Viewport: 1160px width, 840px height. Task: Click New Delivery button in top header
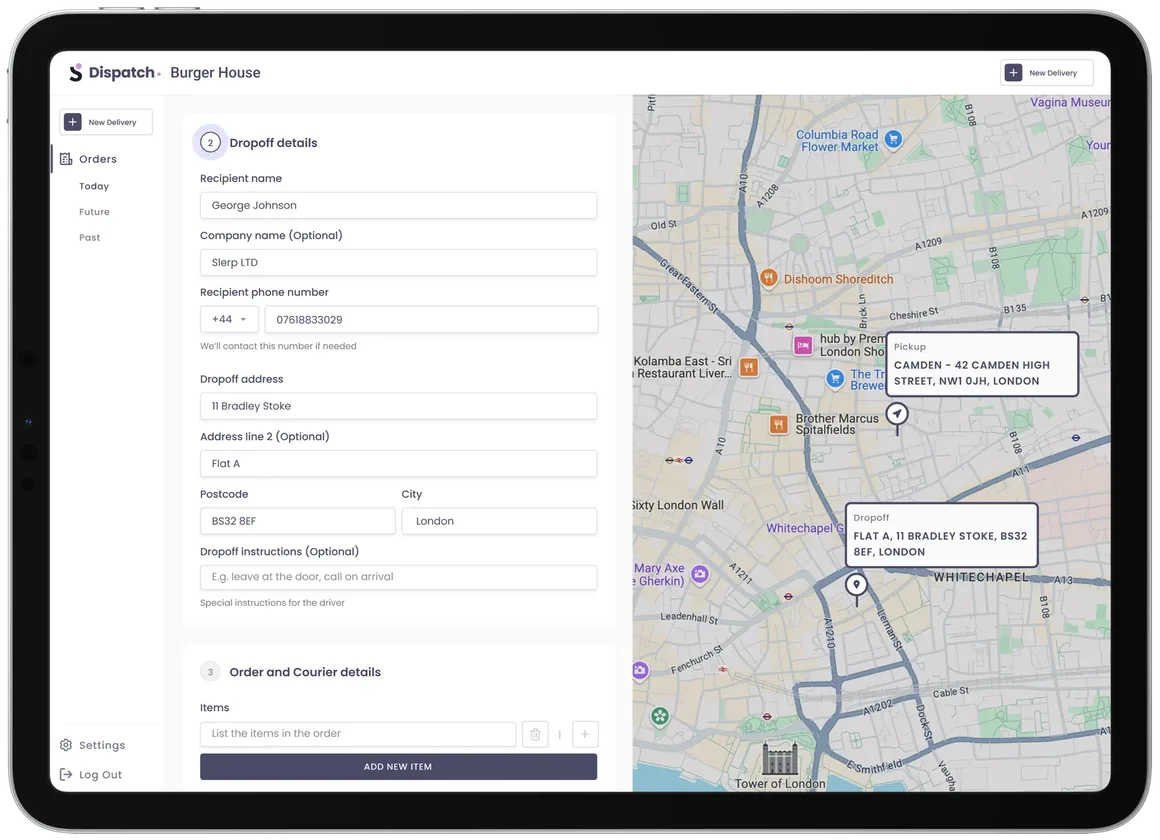point(1047,73)
